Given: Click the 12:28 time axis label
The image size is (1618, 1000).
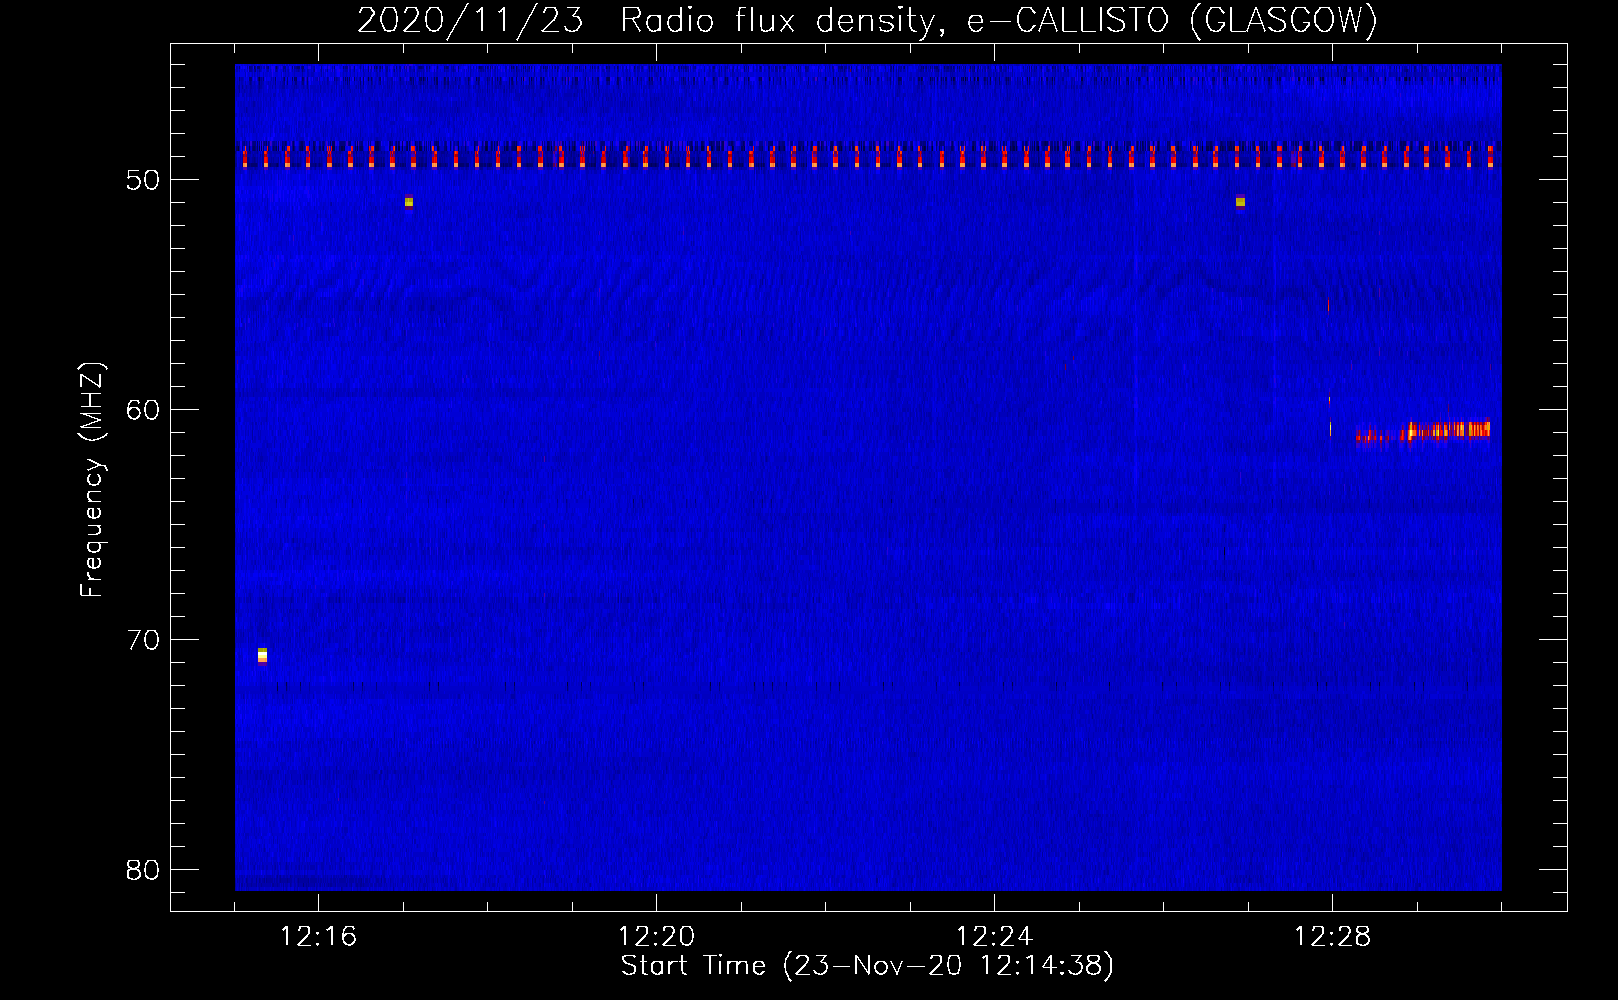Looking at the screenshot, I should (x=1332, y=937).
